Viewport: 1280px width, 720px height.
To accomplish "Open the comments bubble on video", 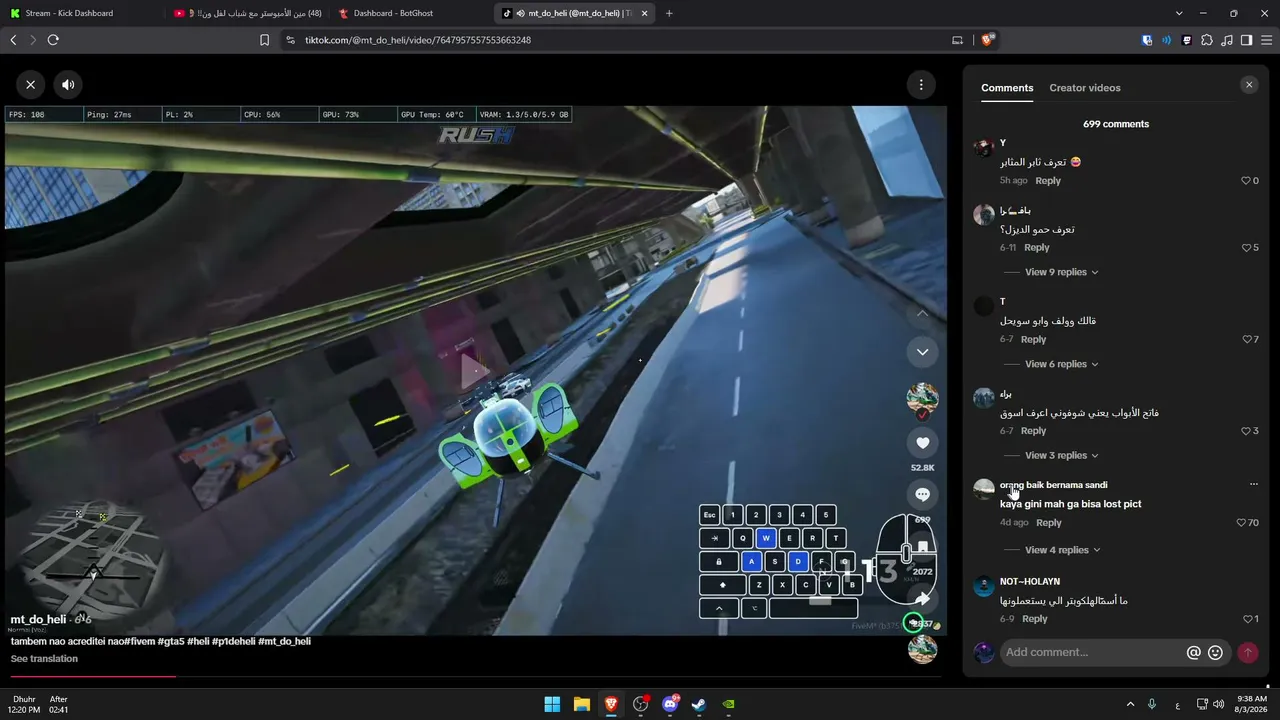I will [922, 495].
